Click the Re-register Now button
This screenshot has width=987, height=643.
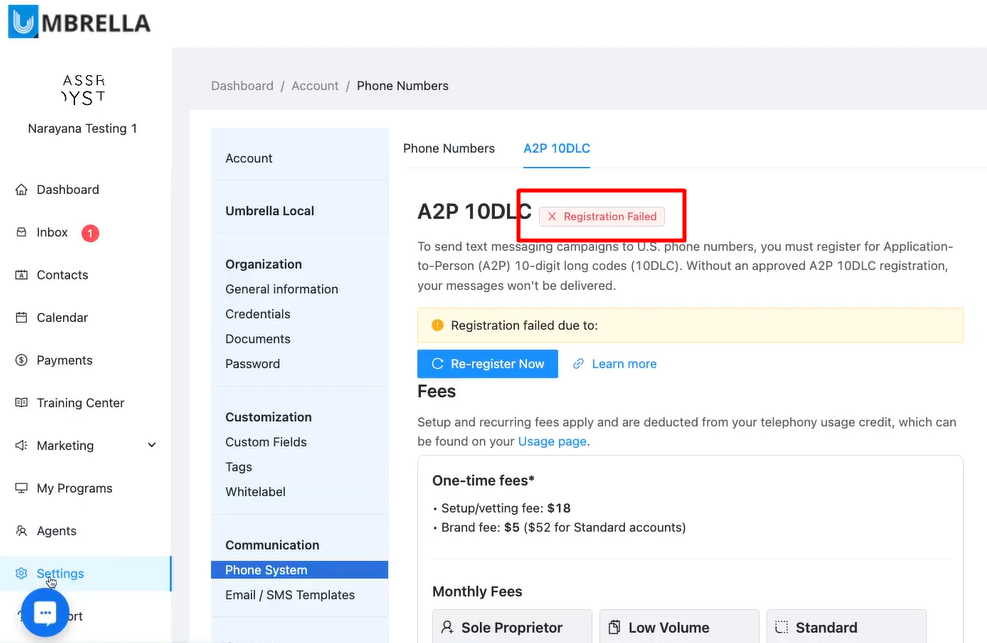(x=487, y=364)
